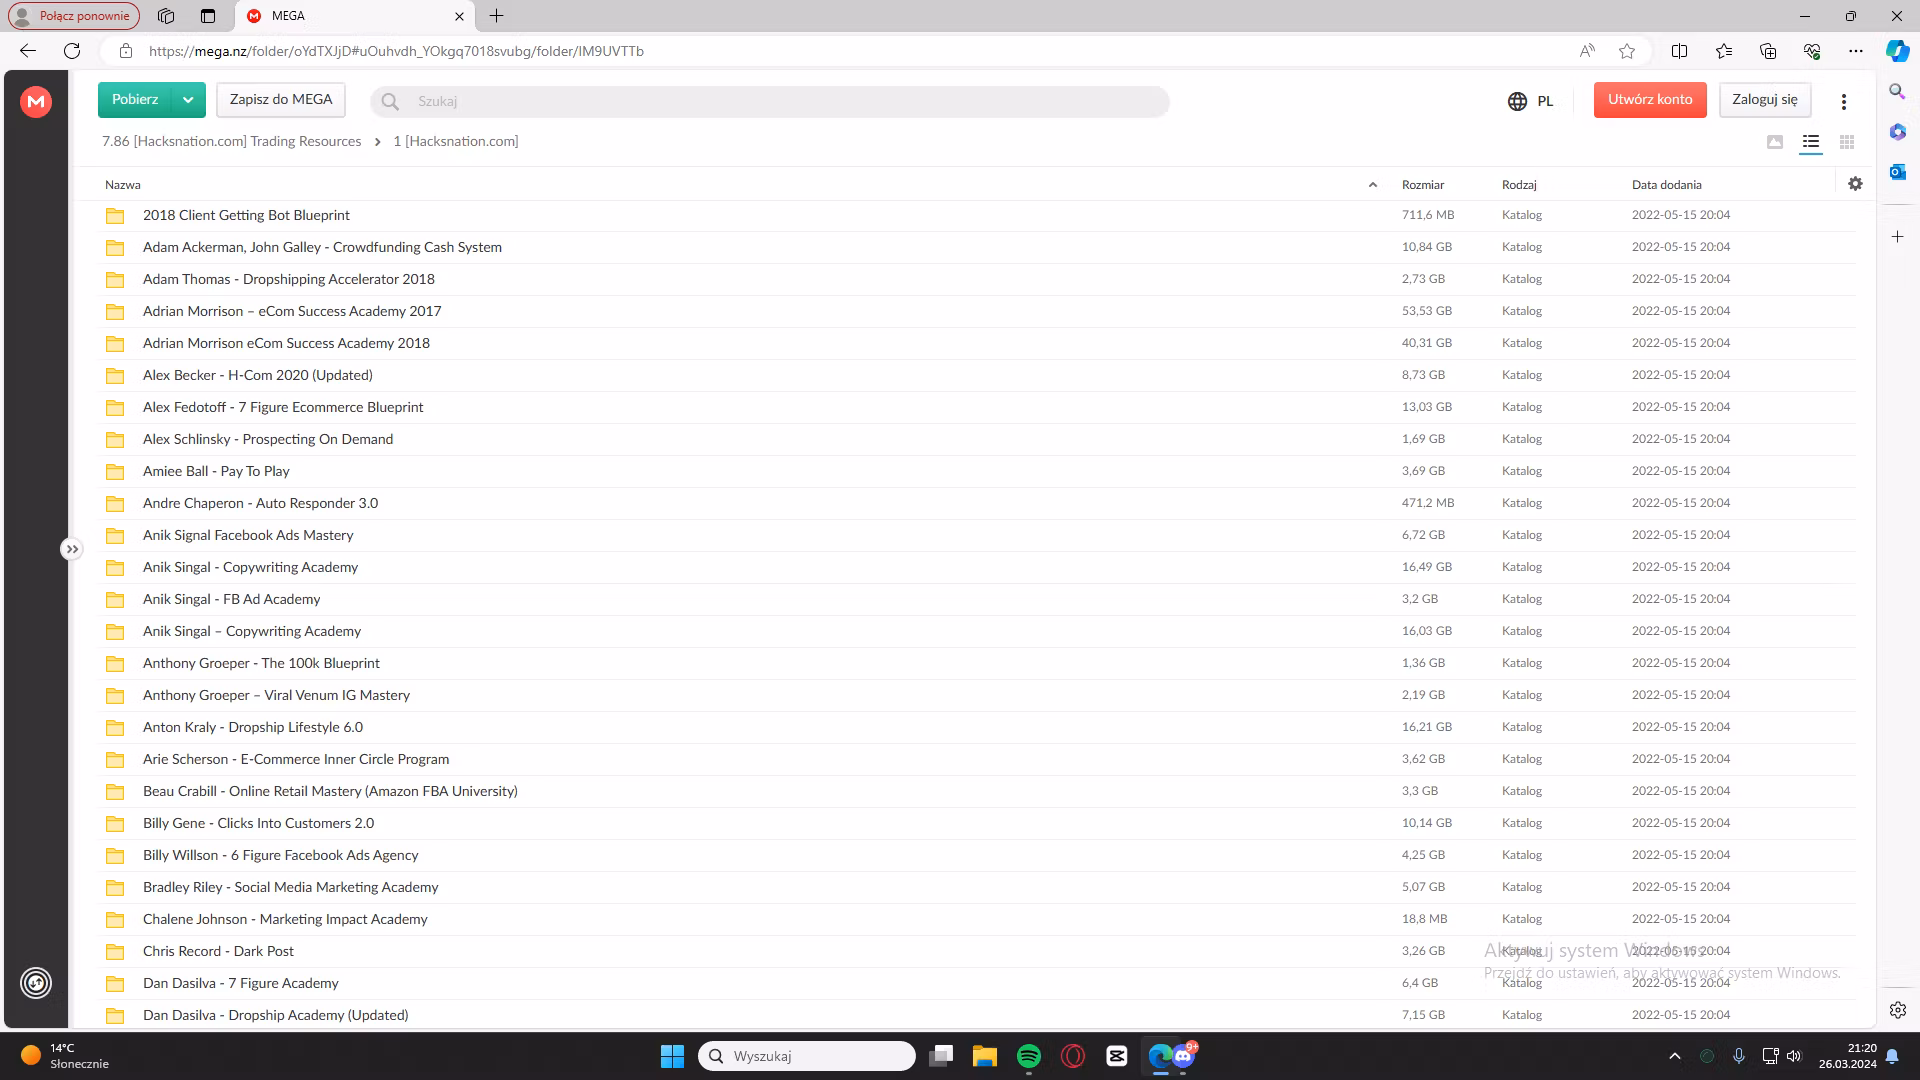Image resolution: width=1920 pixels, height=1080 pixels.
Task: Open the clock showing 21:20
Action: pos(1848,1056)
